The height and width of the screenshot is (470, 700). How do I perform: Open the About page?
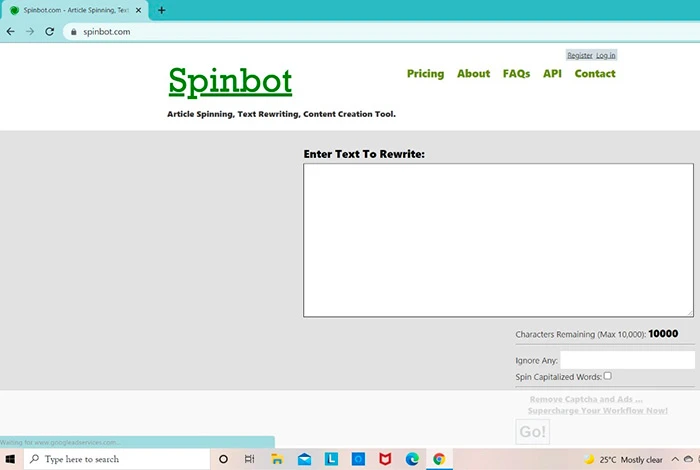473,74
